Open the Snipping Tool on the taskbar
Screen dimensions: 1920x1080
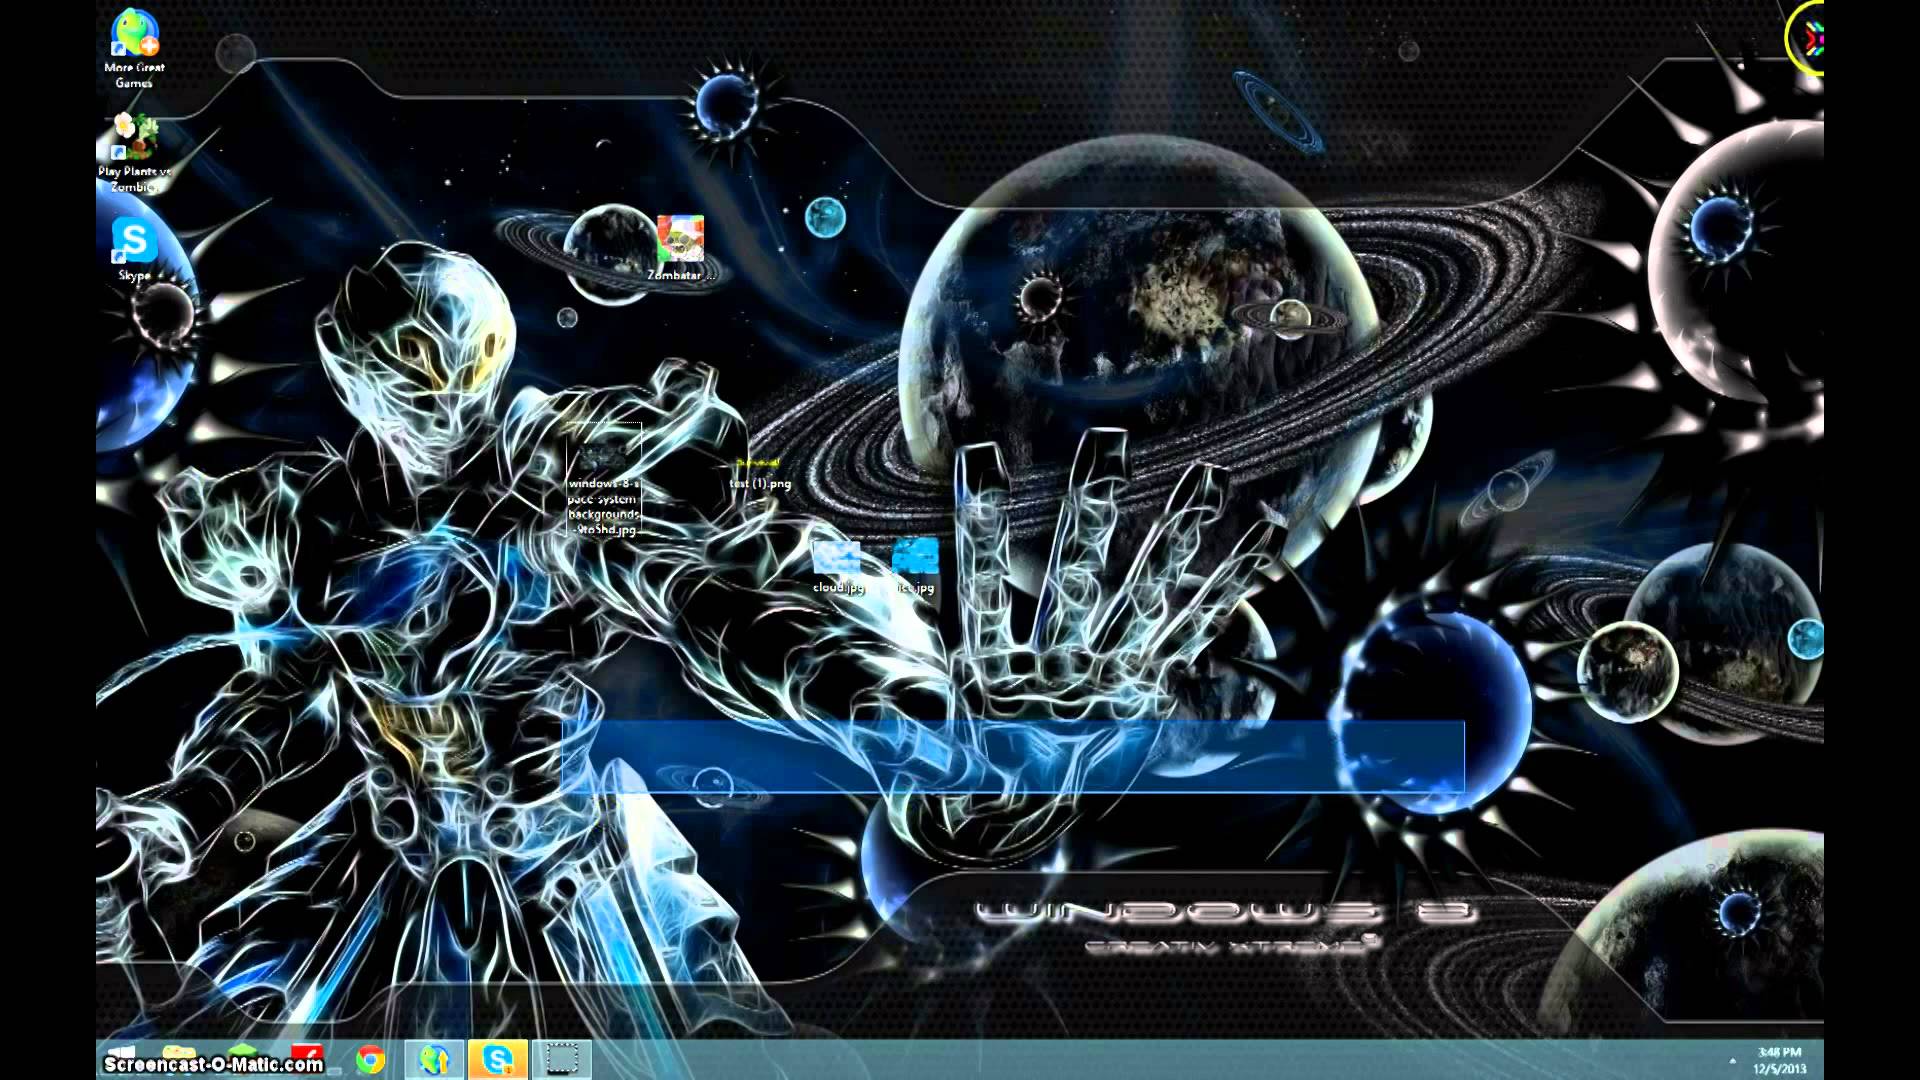pos(563,1058)
